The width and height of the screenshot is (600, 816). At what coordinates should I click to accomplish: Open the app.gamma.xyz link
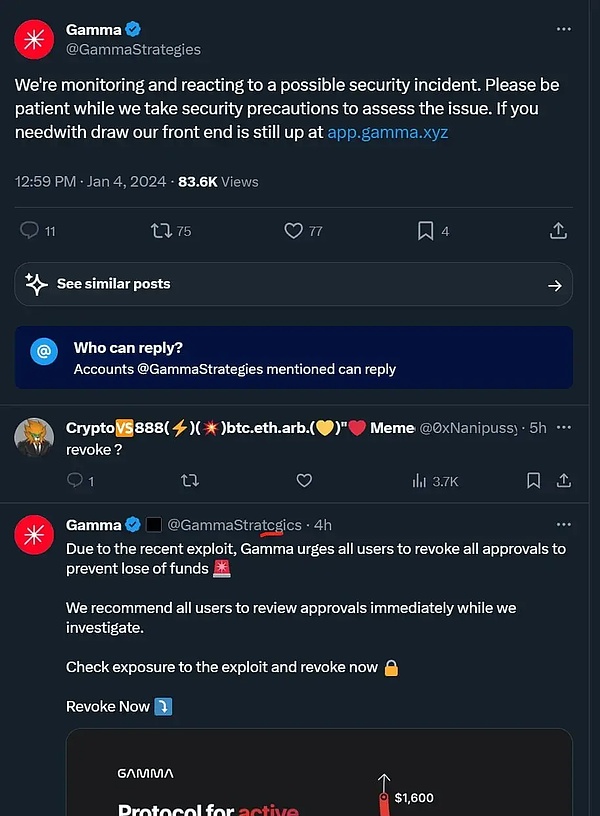click(387, 132)
